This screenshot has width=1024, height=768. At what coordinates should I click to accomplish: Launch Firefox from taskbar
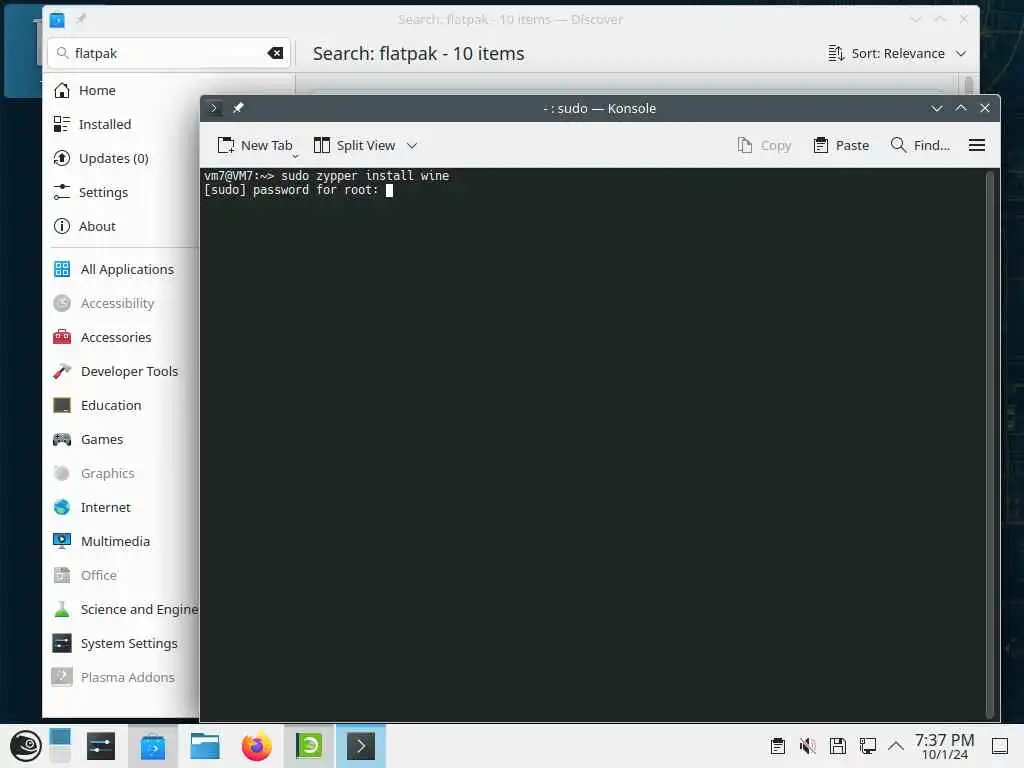click(x=257, y=746)
